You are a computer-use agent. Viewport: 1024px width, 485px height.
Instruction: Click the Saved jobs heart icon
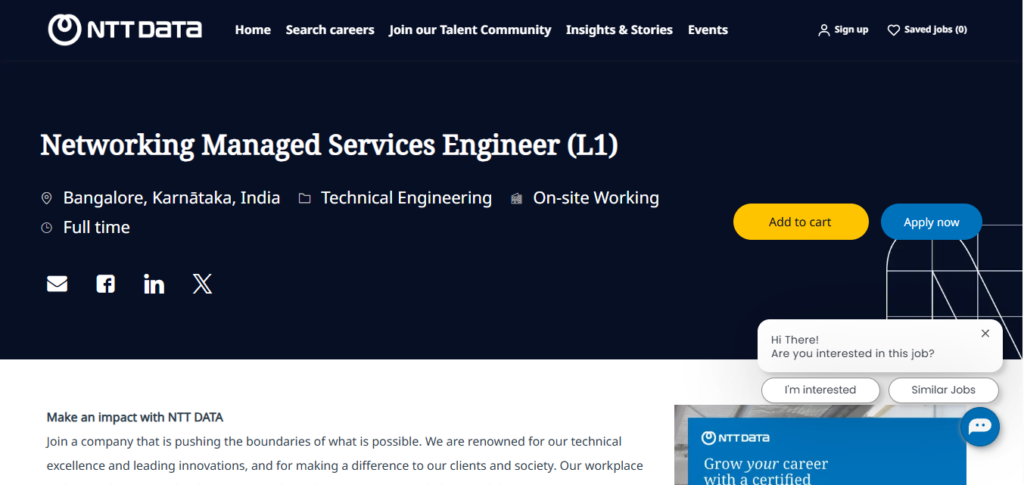point(893,30)
